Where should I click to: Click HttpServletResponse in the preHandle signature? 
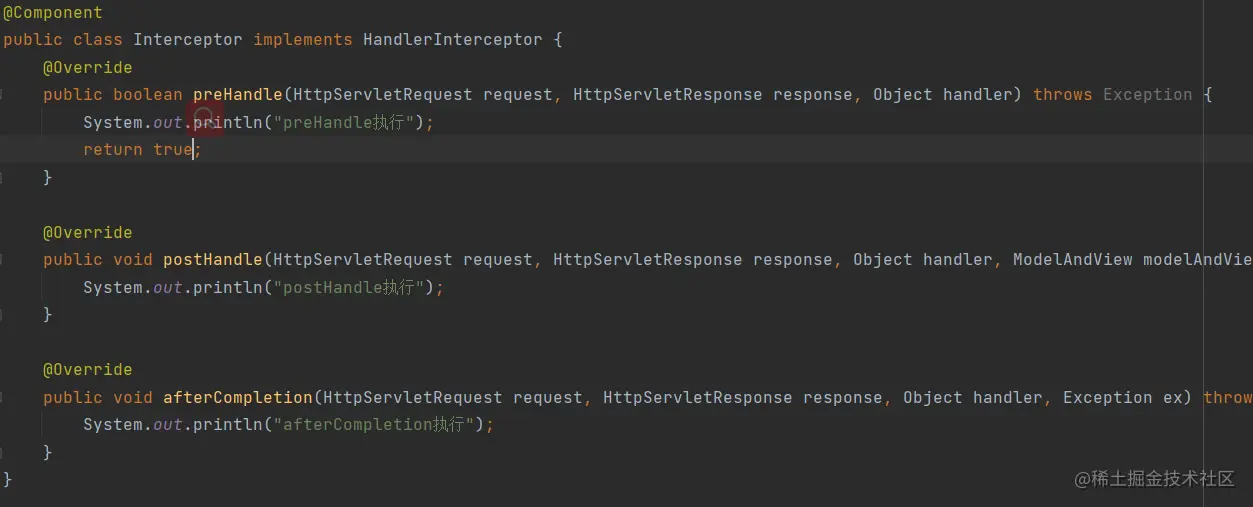[668, 95]
